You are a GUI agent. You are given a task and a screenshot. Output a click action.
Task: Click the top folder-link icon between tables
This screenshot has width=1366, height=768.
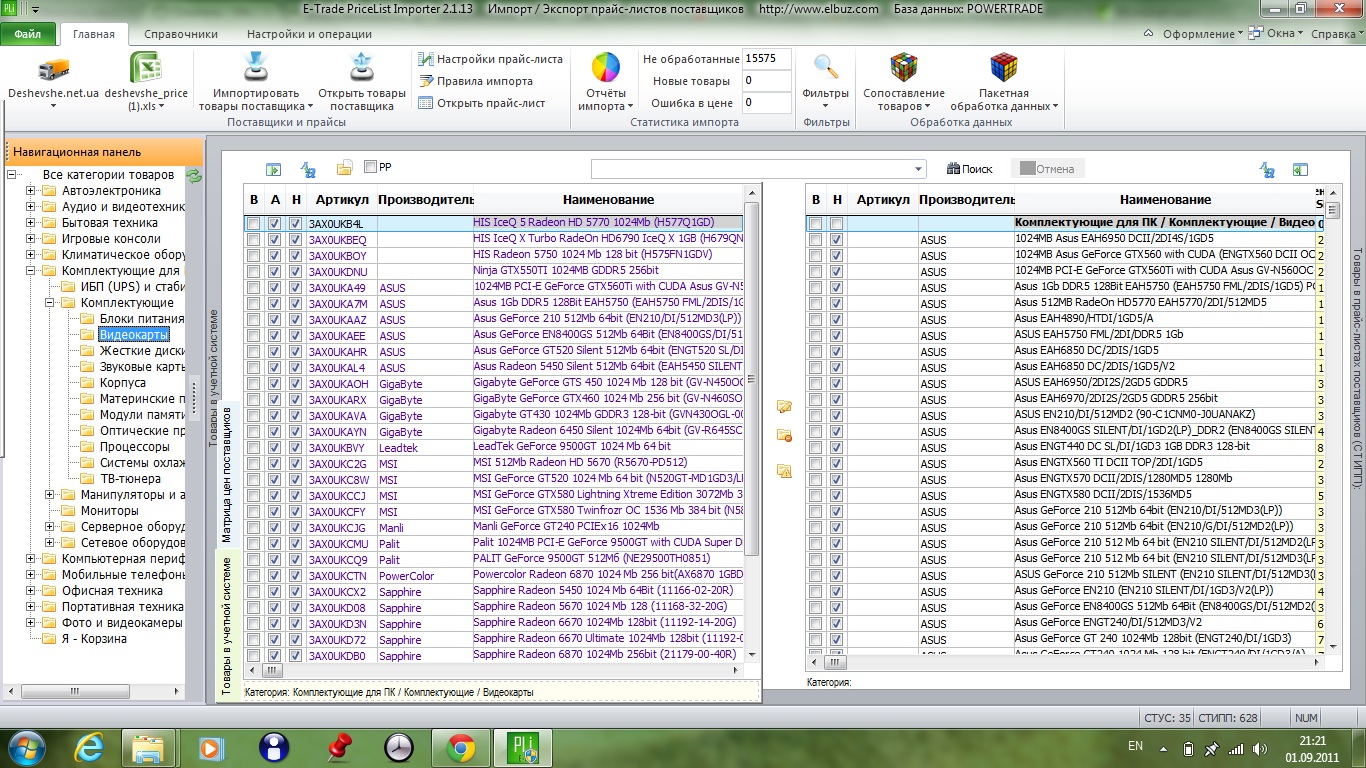(784, 406)
